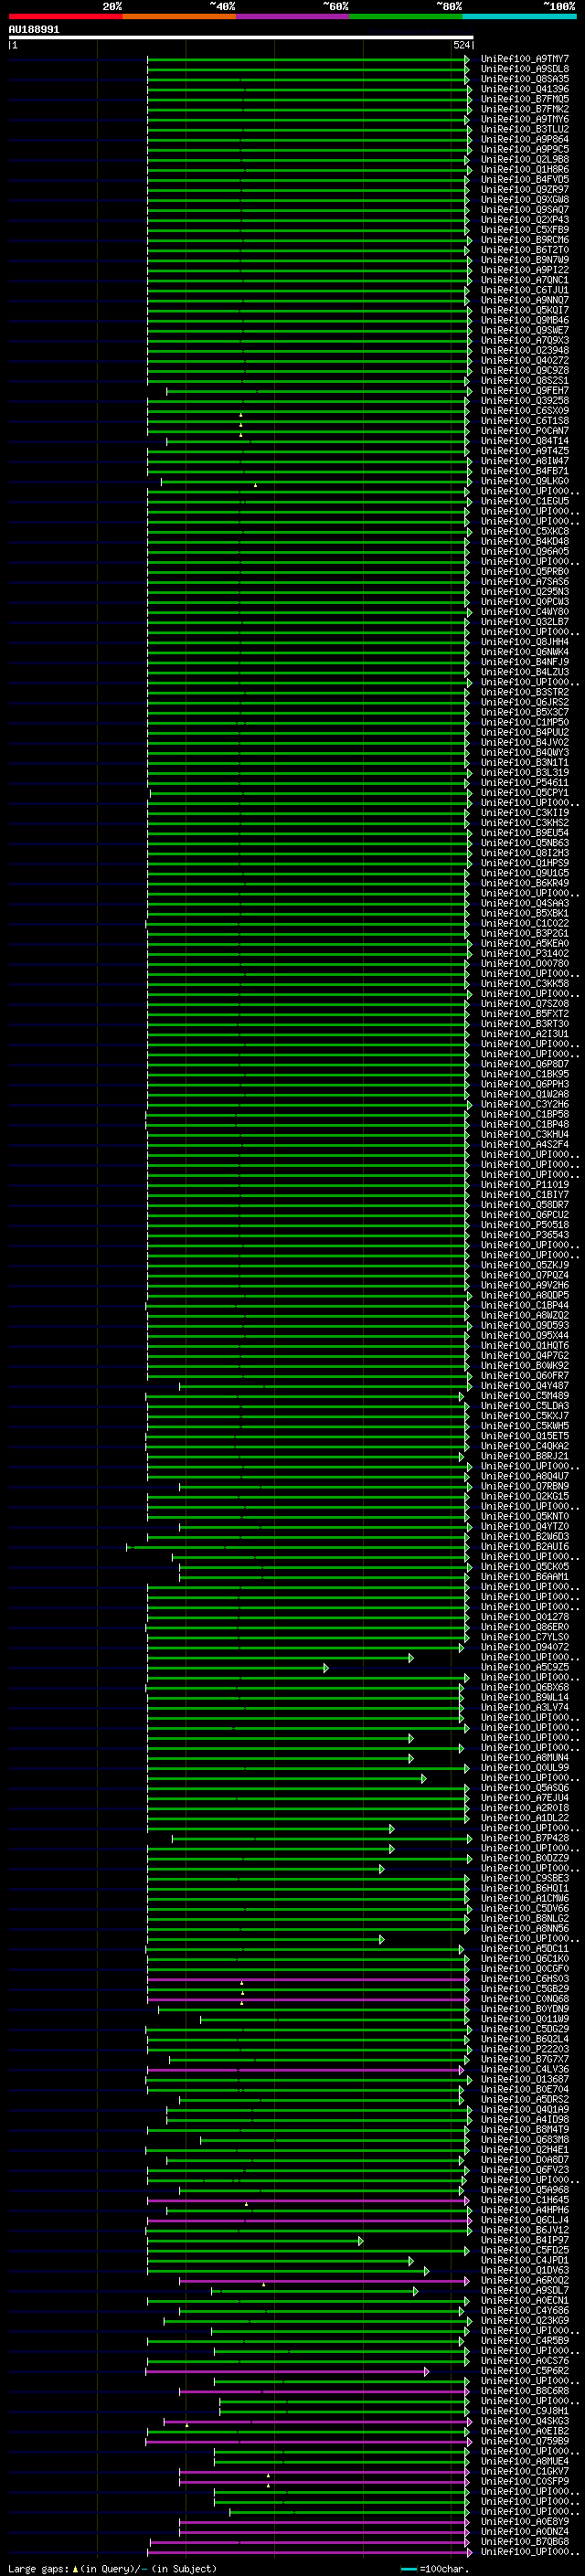Select hit label UniRef100_Q9XGW8
585x2576 pixels.
click(x=524, y=199)
